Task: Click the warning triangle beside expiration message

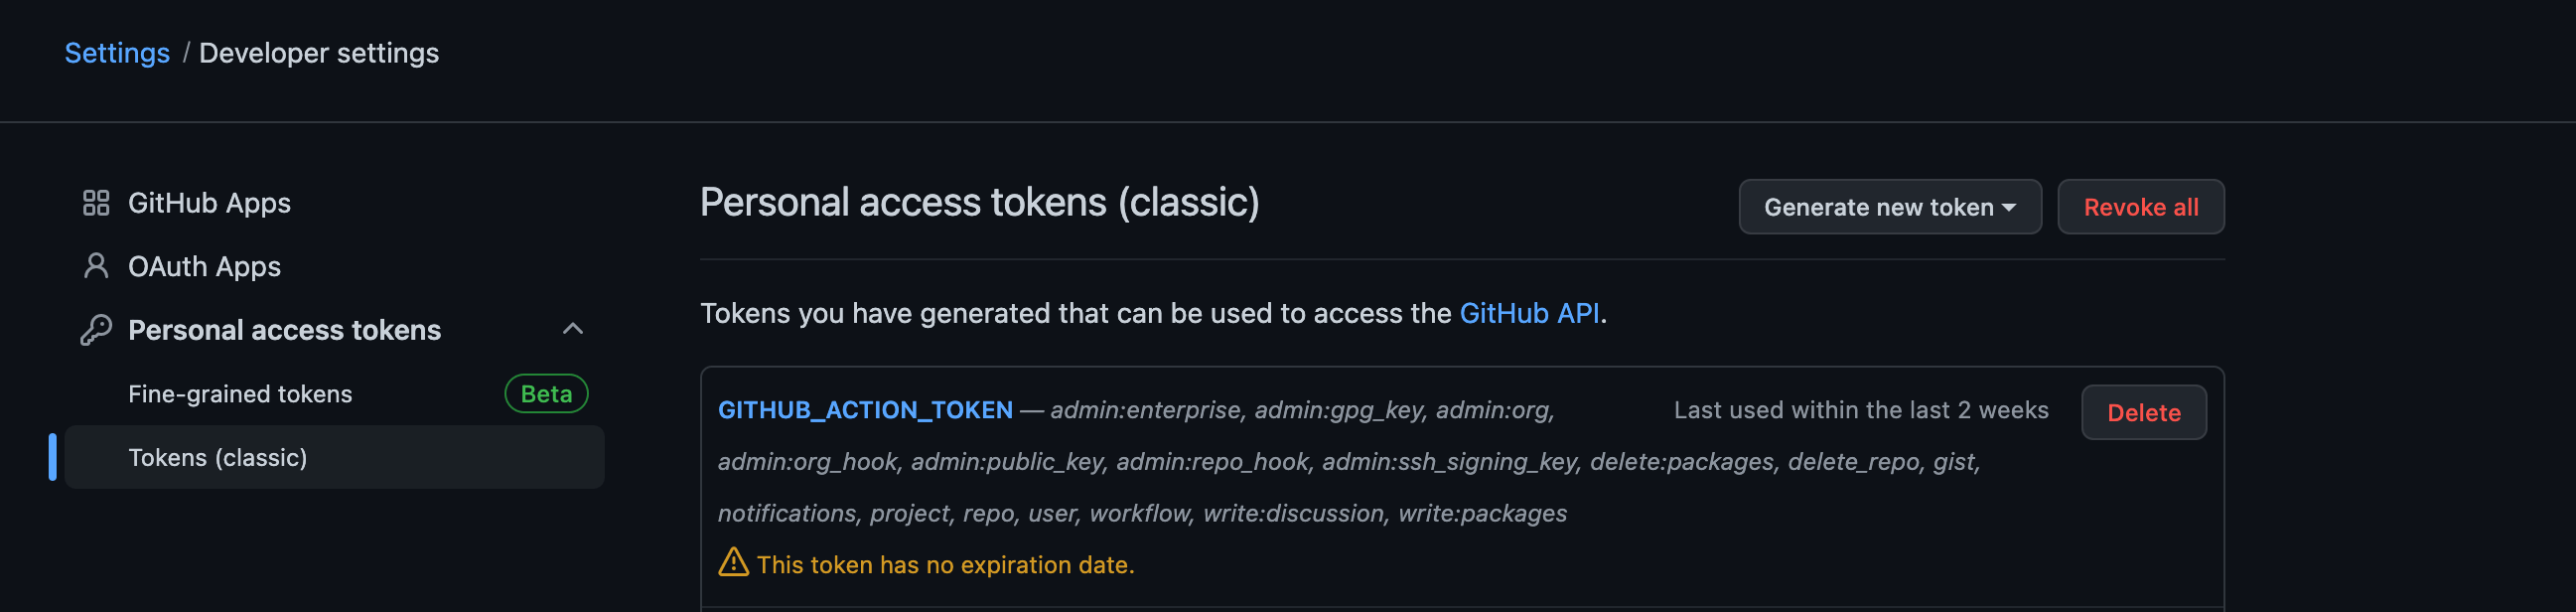Action: (x=734, y=564)
